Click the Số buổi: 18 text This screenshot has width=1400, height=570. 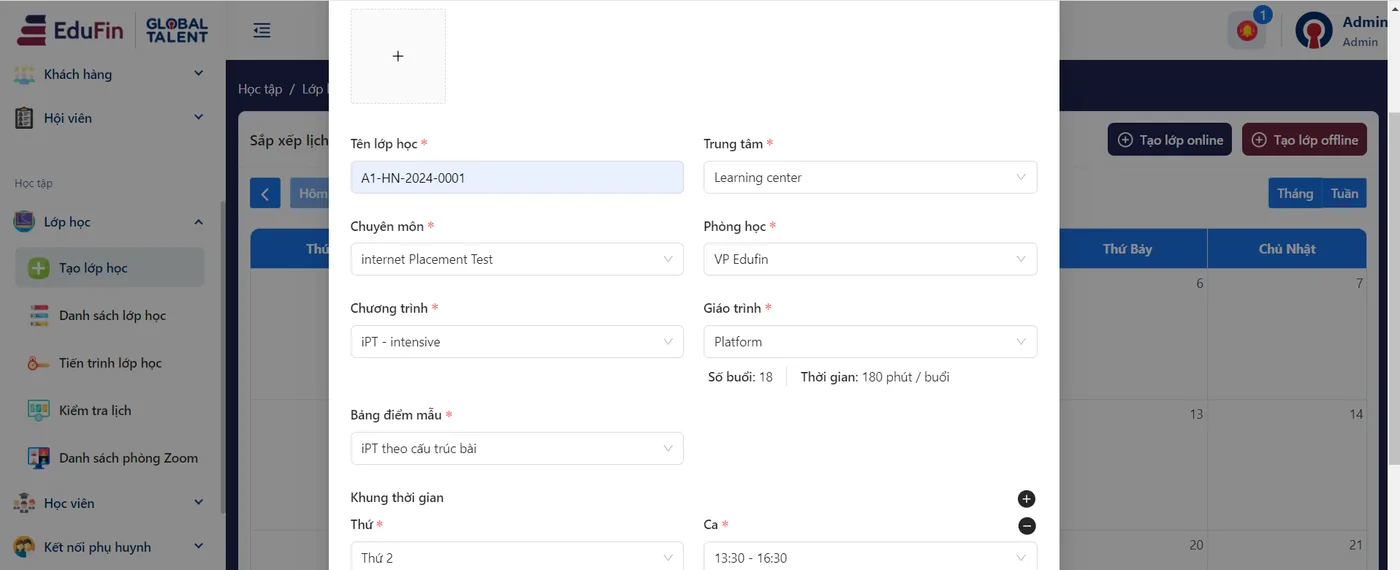(x=740, y=377)
